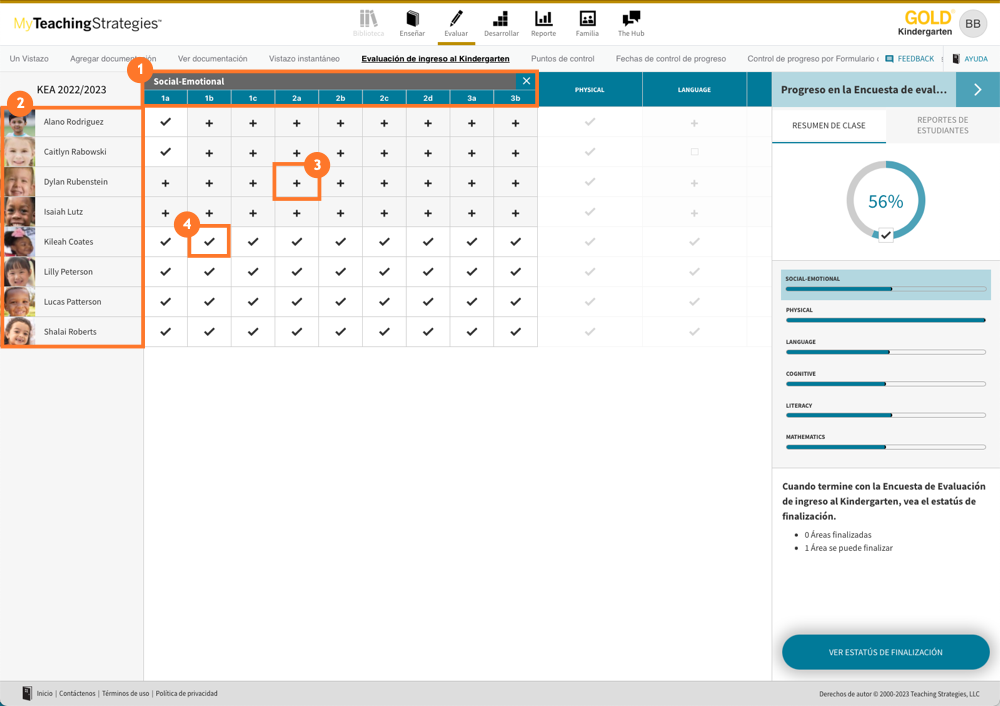Toggle Kileah Coates checkmark in column 1b

[209, 242]
